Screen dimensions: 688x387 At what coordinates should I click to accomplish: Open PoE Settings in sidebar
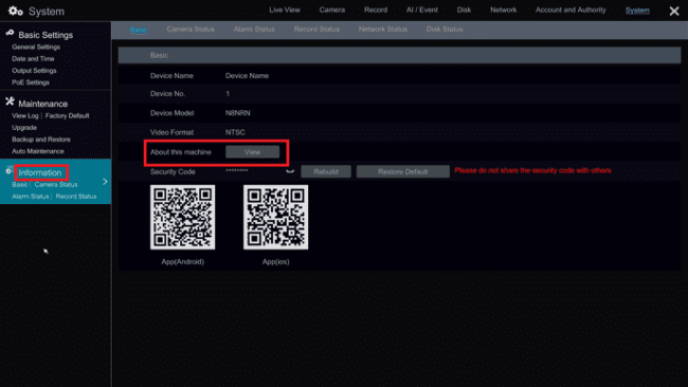[31, 82]
